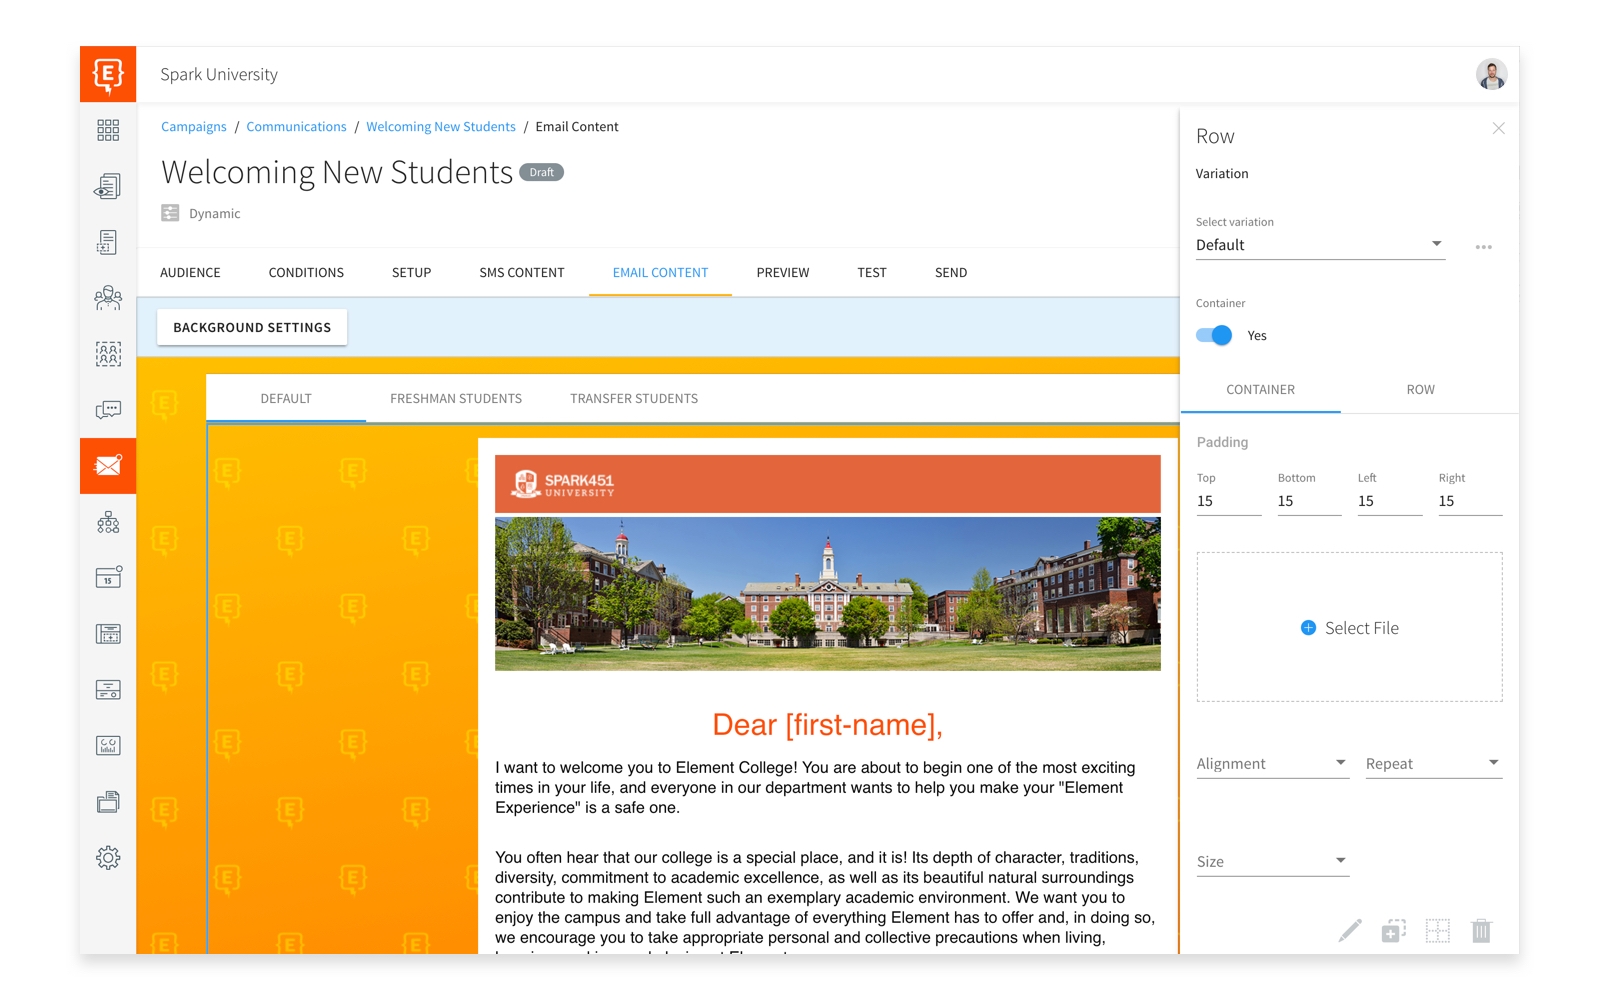This screenshot has width=1600, height=1000.
Task: Click the user avatar in top bar
Action: pos(1491,74)
